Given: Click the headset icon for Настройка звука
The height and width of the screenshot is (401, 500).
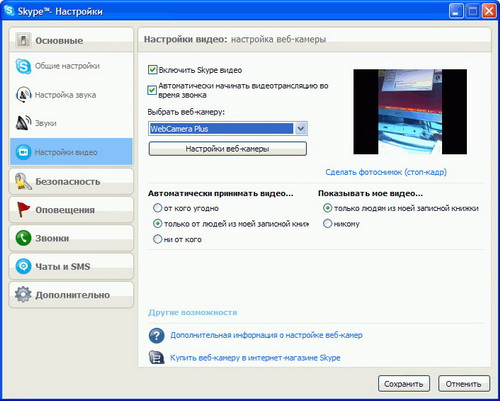Looking at the screenshot, I should pos(23,95).
